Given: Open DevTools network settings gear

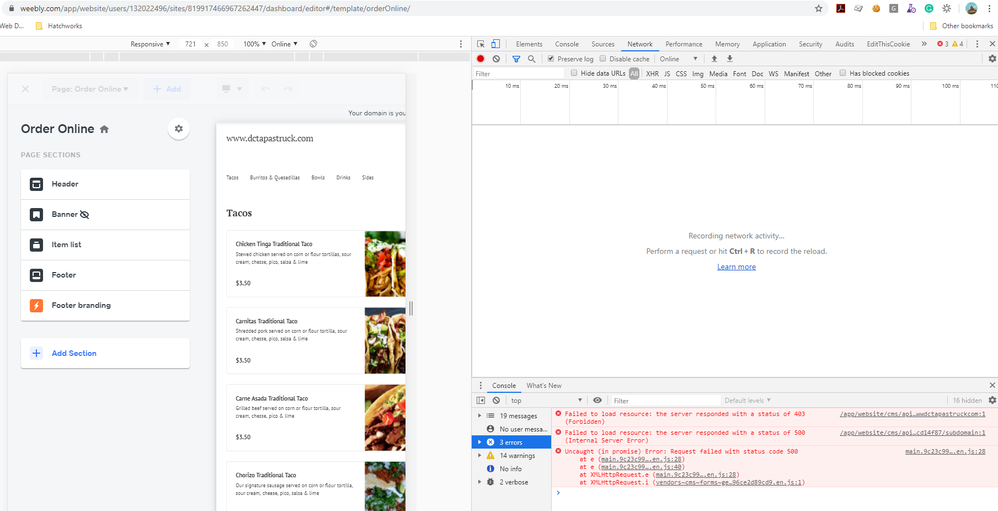Looking at the screenshot, I should coord(991,59).
